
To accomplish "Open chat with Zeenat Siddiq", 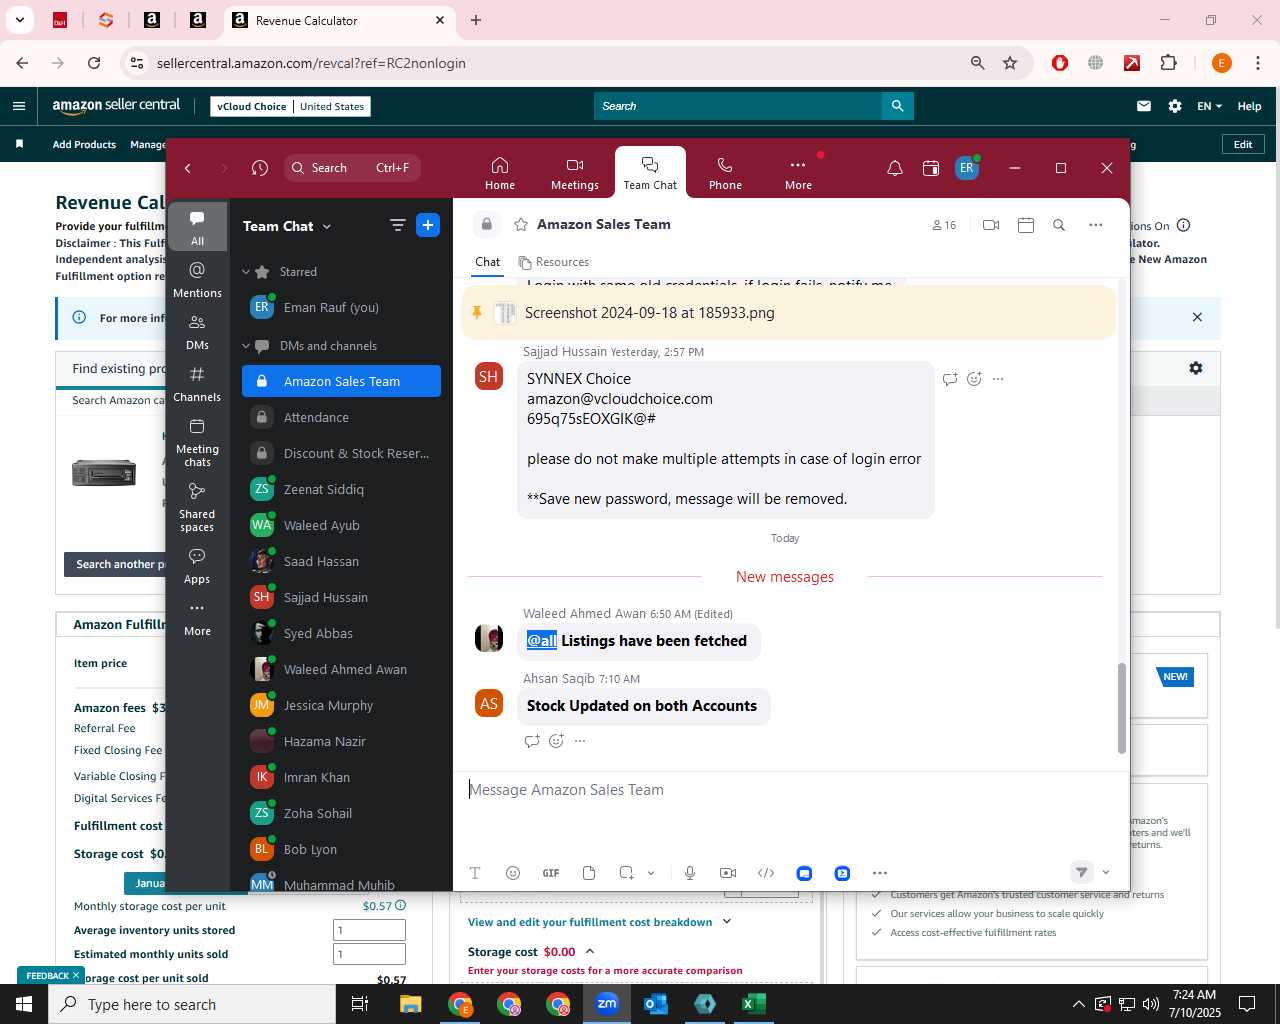I will click(x=341, y=489).
